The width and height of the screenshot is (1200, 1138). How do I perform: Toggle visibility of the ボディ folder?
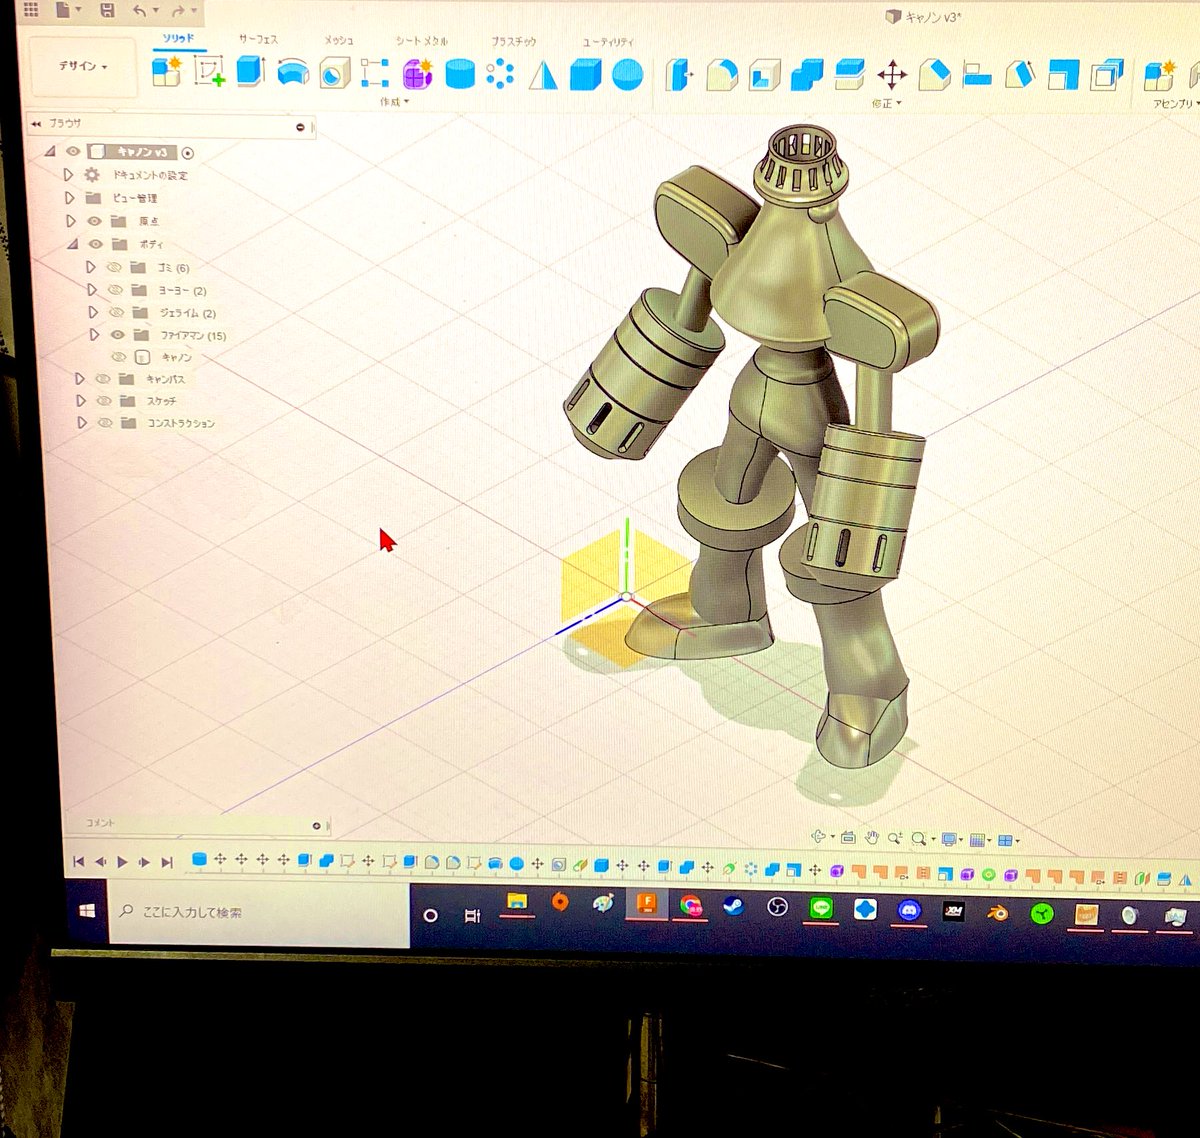pos(96,244)
